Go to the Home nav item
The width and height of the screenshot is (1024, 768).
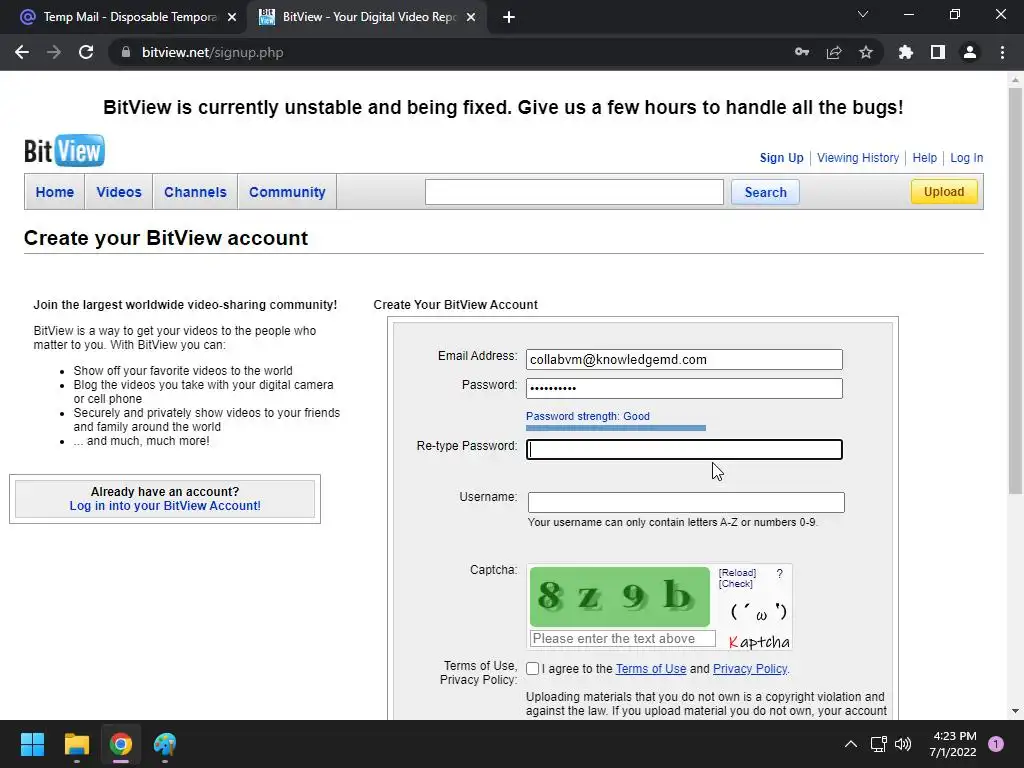pos(55,192)
